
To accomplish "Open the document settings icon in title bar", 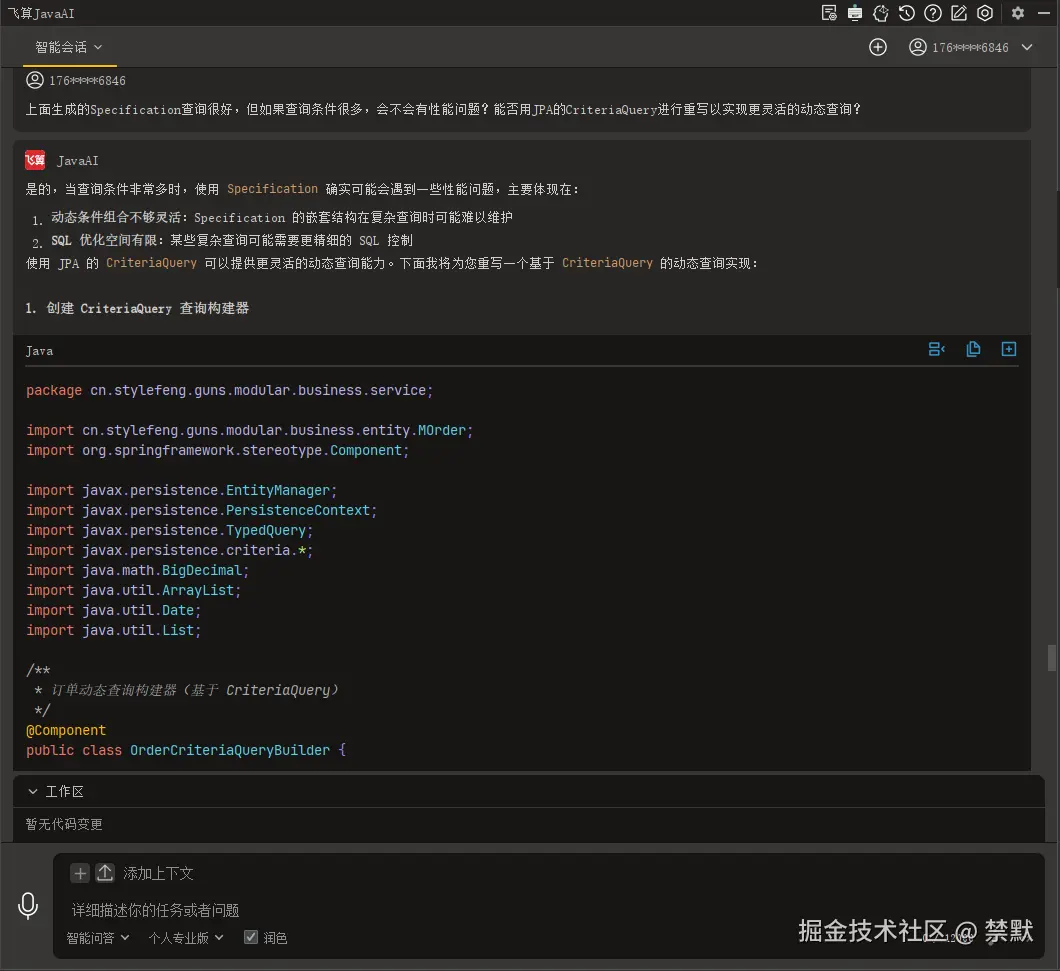I will [829, 13].
